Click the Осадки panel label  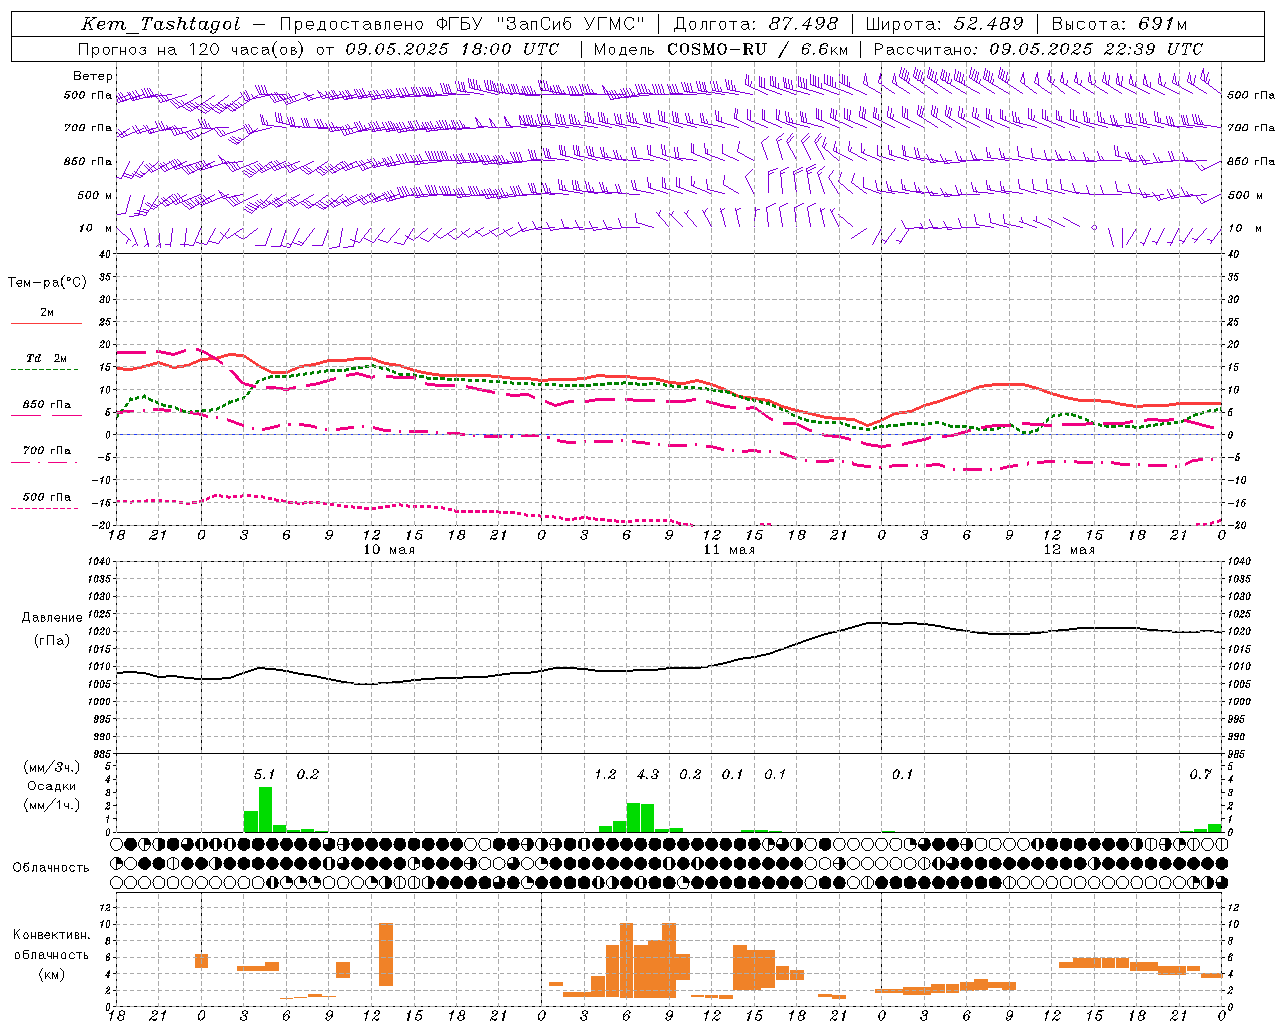click(52, 786)
